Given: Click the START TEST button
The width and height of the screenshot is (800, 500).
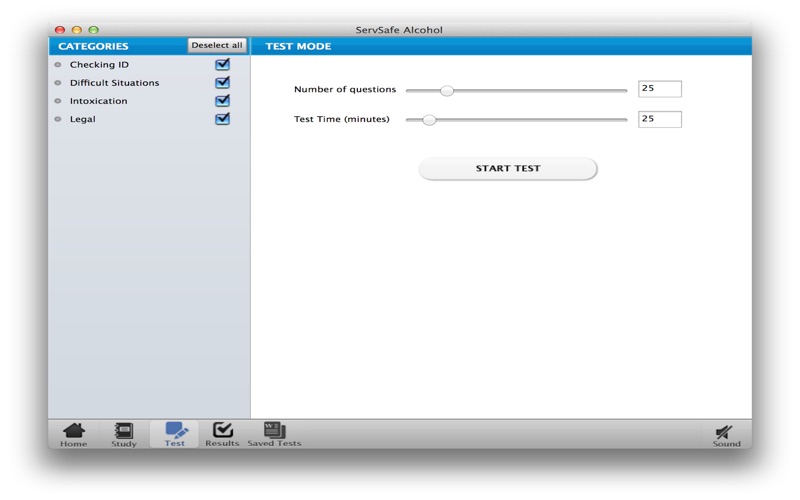Looking at the screenshot, I should point(508,168).
